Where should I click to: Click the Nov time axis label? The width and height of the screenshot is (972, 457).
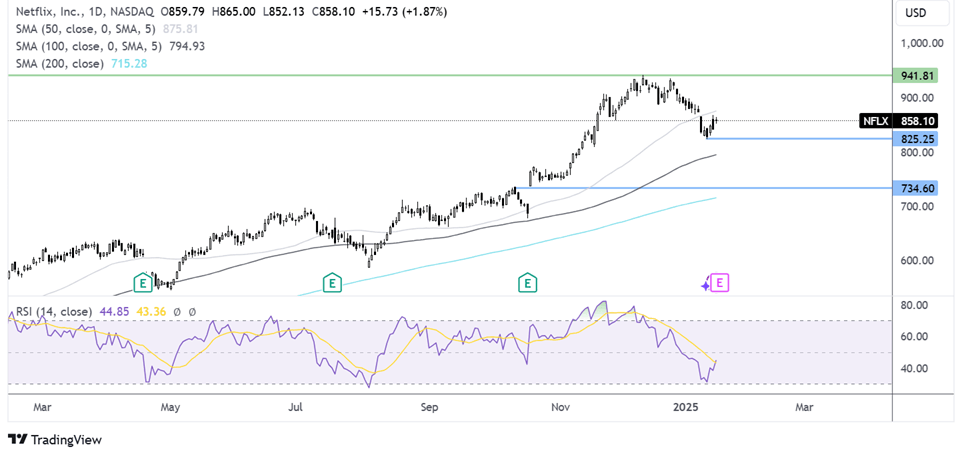pyautogui.click(x=560, y=407)
